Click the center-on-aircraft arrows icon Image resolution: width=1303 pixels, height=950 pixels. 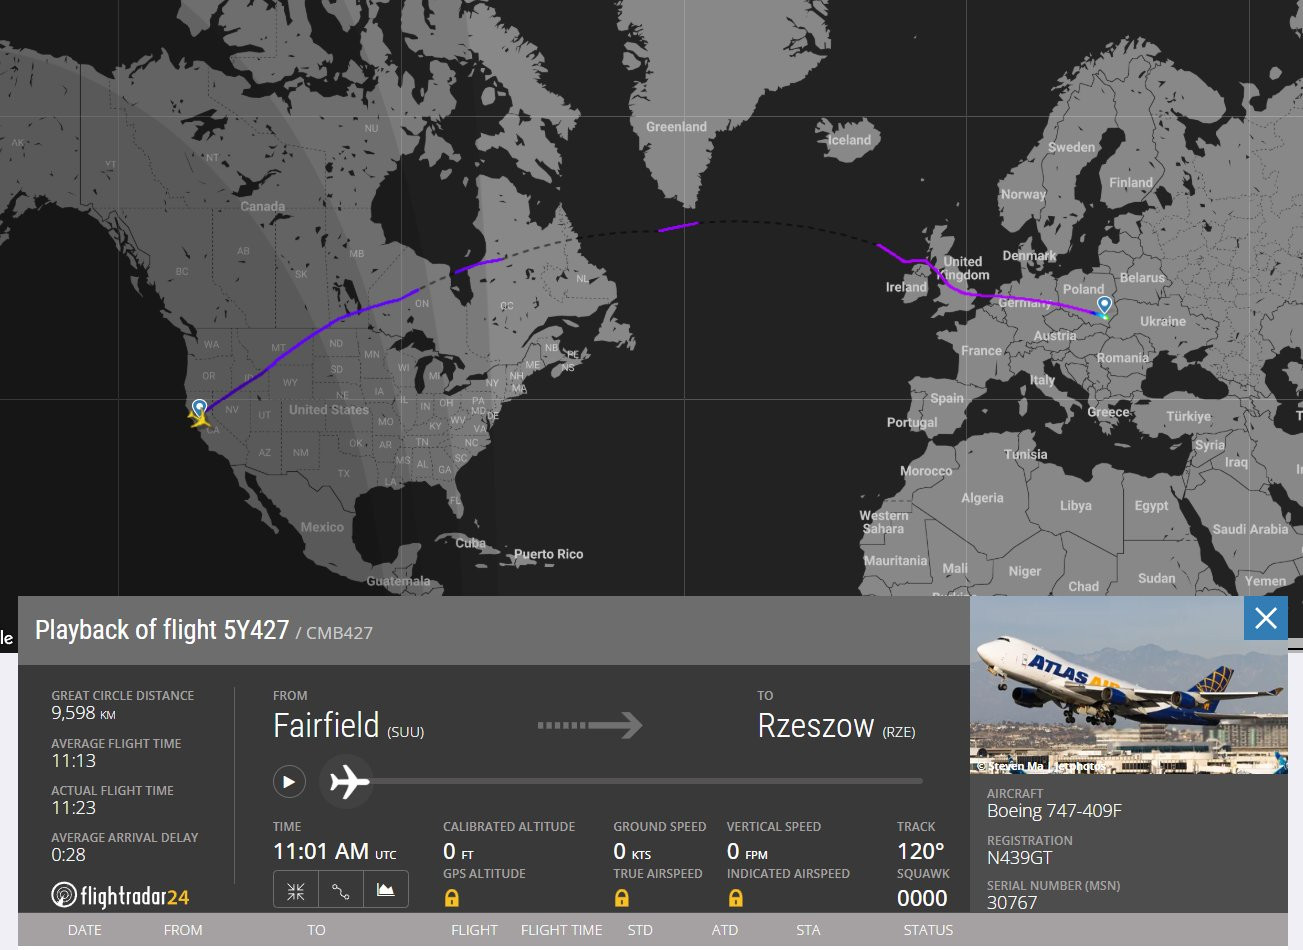296,890
